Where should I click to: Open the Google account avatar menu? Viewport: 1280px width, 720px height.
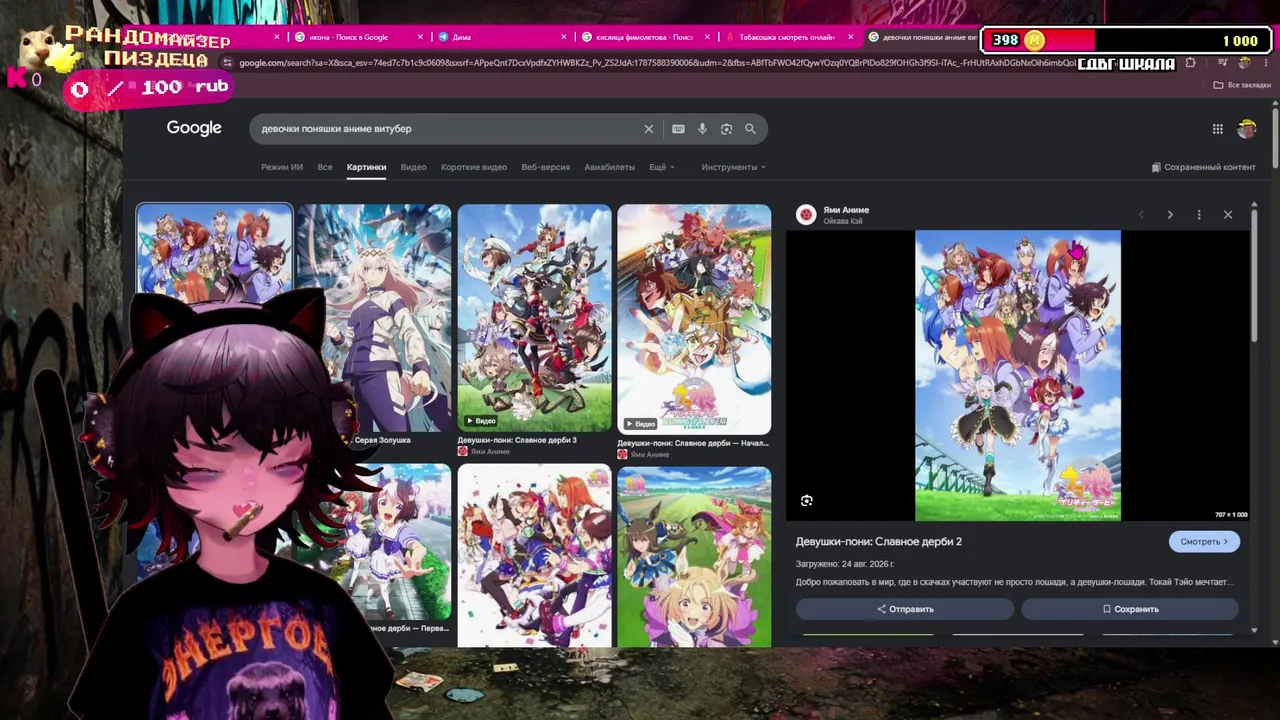[x=1246, y=129]
